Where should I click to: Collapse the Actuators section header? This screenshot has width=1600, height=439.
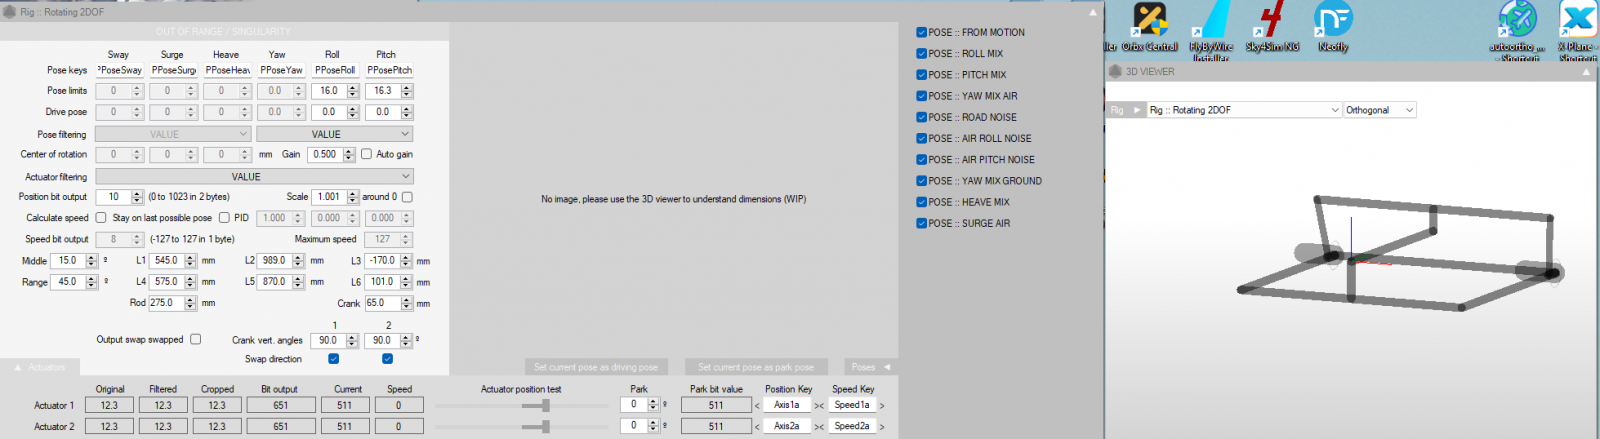40,367
